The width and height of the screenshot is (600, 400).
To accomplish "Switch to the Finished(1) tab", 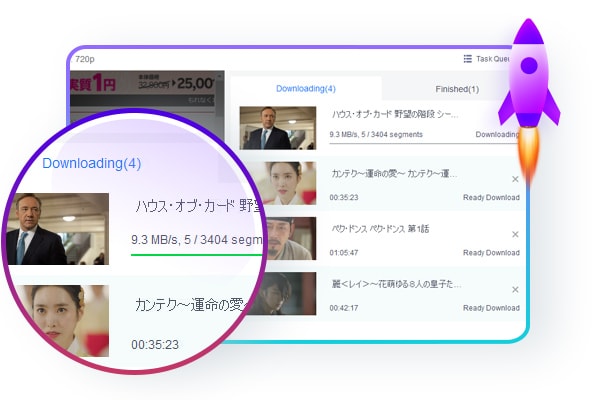I will click(457, 89).
